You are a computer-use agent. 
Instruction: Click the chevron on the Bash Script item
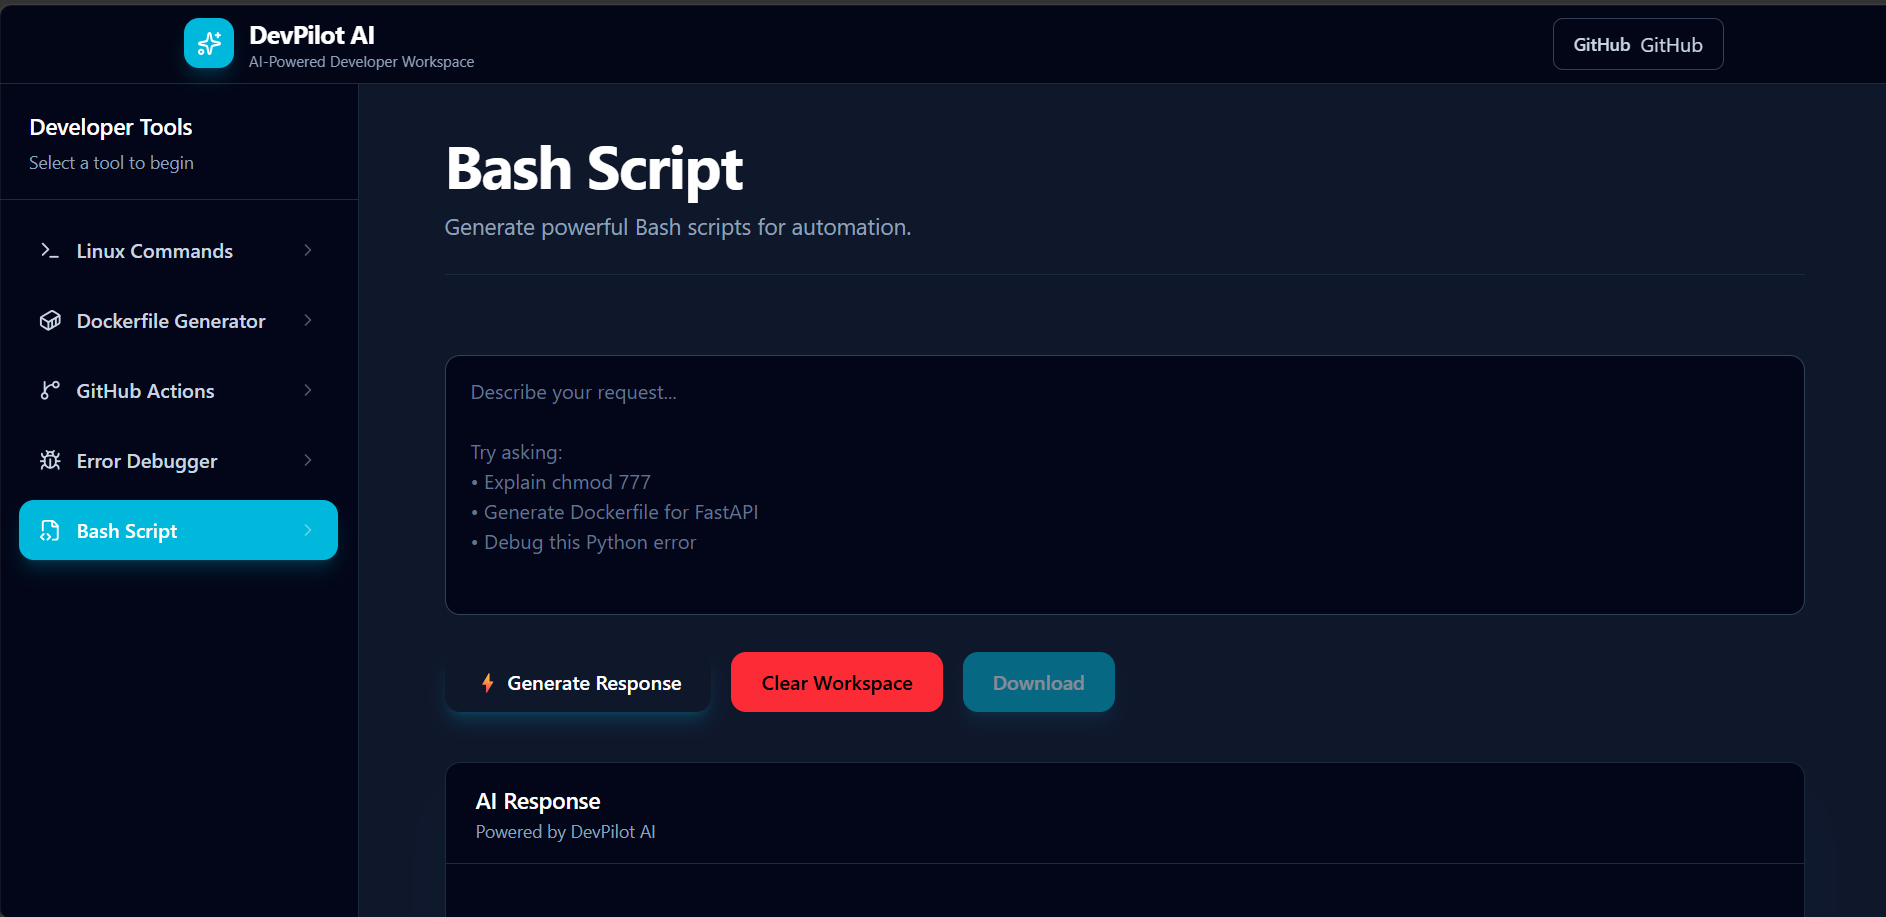coord(308,530)
